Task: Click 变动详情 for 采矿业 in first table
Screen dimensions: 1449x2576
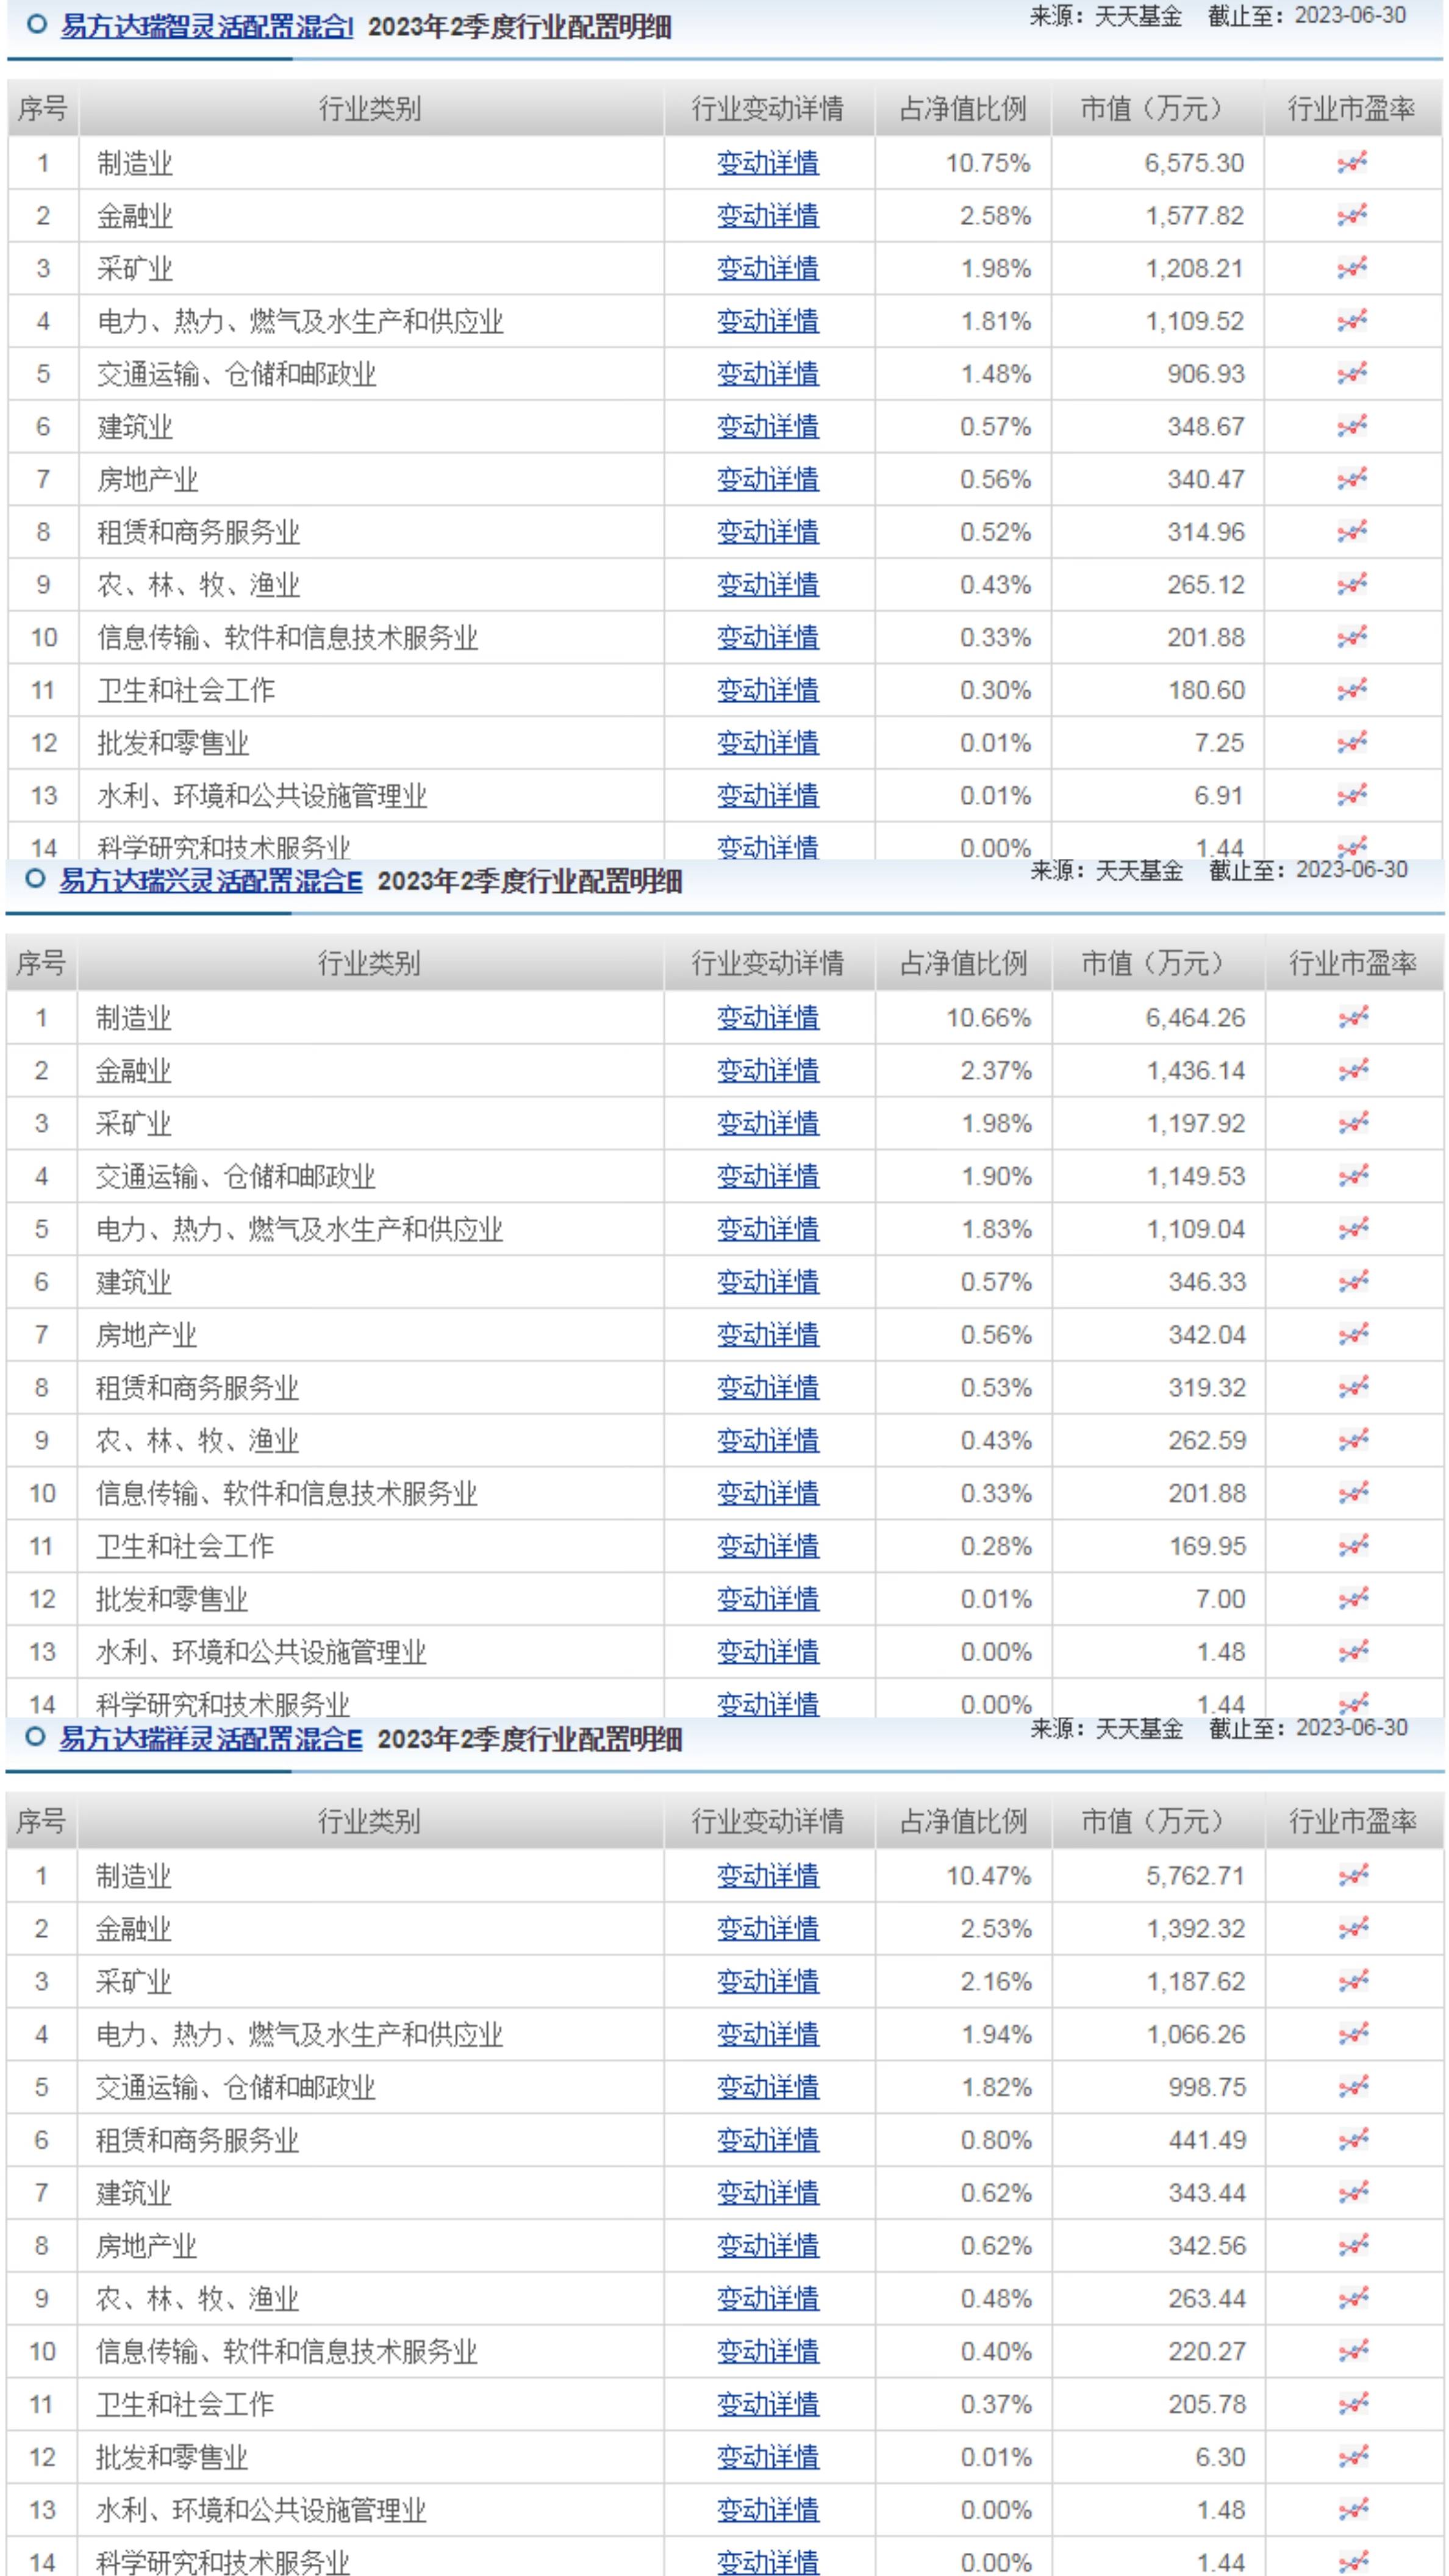Action: point(767,269)
